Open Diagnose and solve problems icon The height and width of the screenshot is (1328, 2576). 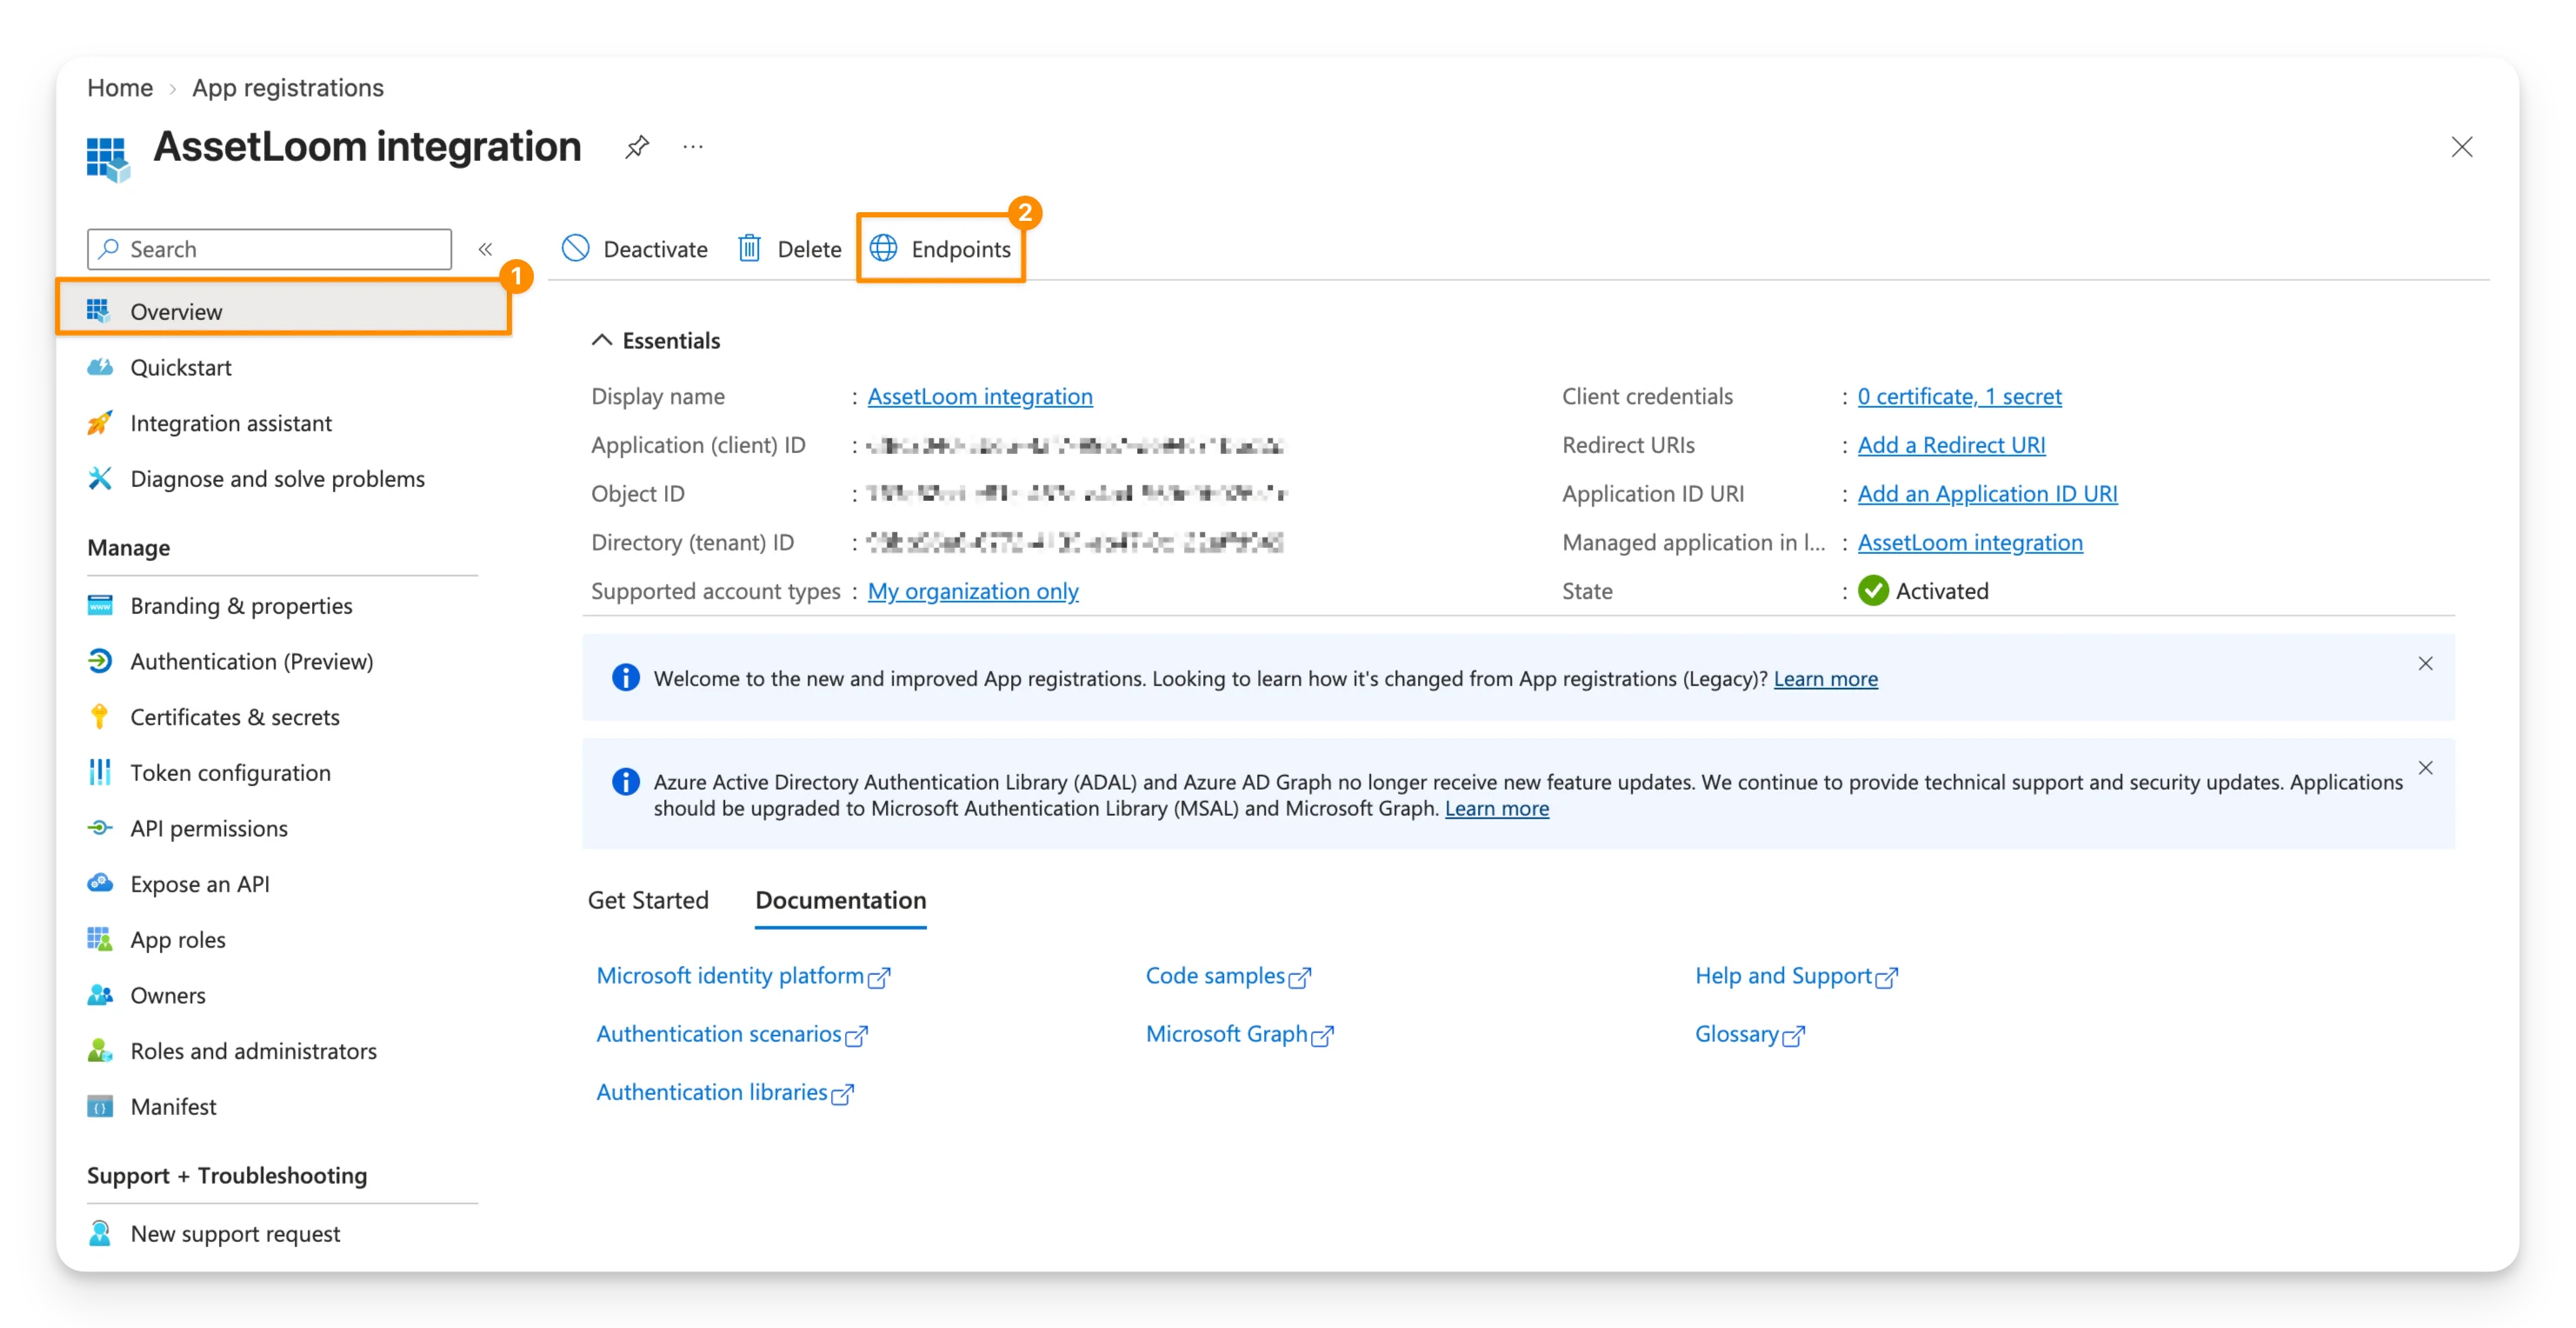100,478
